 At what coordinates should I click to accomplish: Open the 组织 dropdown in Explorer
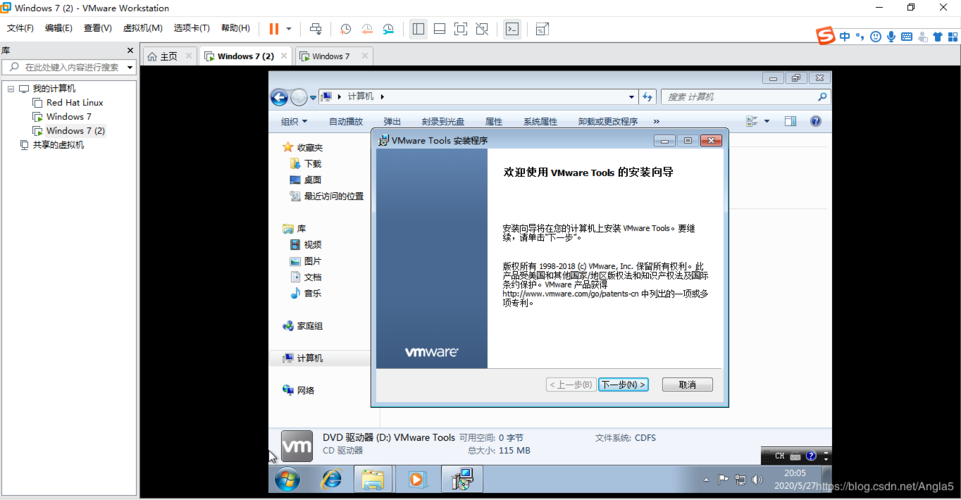294,121
